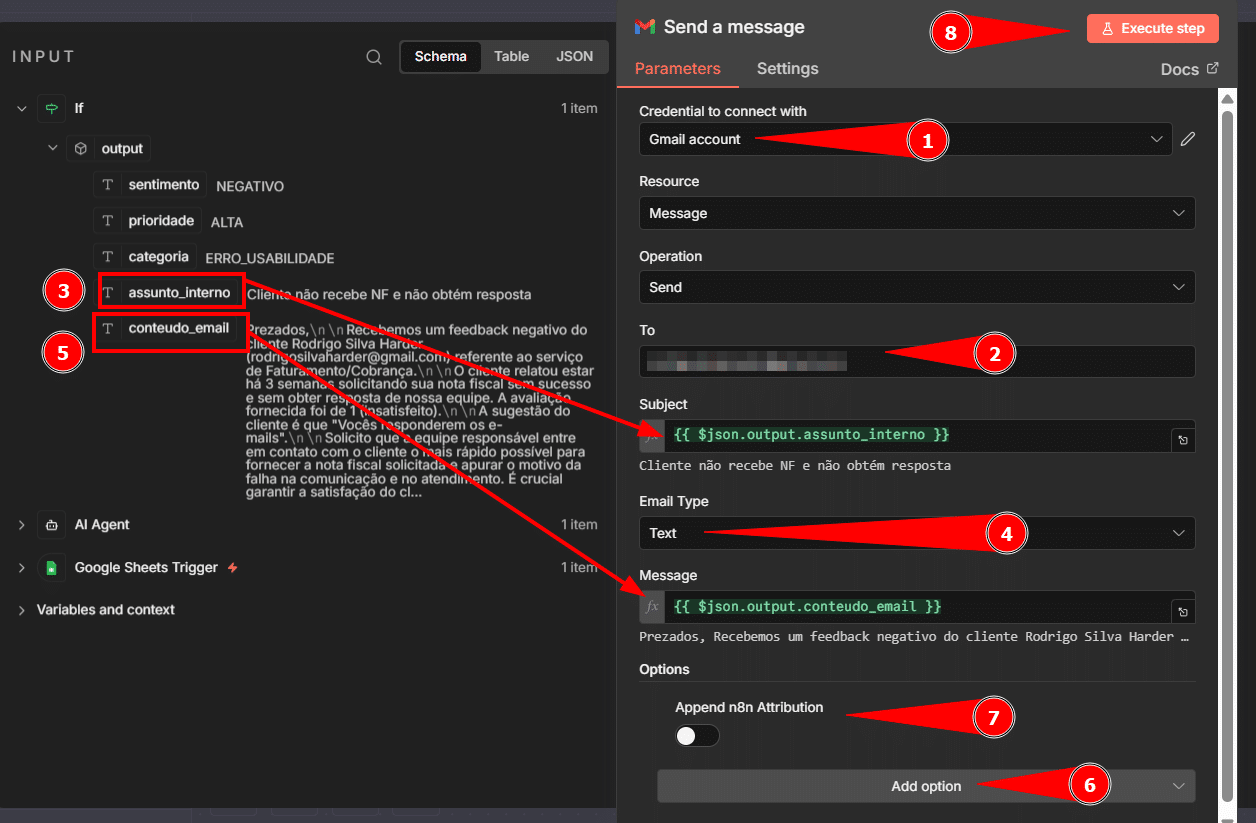This screenshot has width=1256, height=823.
Task: Click the flask icon on Execute step
Action: (1107, 29)
